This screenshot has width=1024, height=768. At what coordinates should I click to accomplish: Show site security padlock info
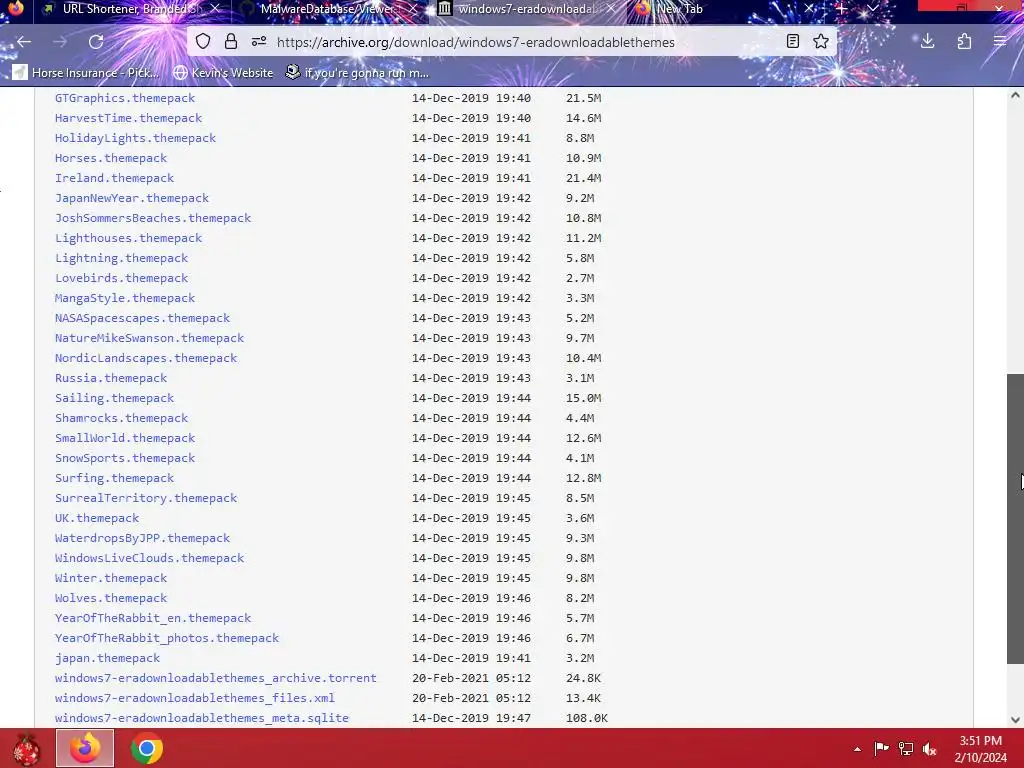[231, 42]
